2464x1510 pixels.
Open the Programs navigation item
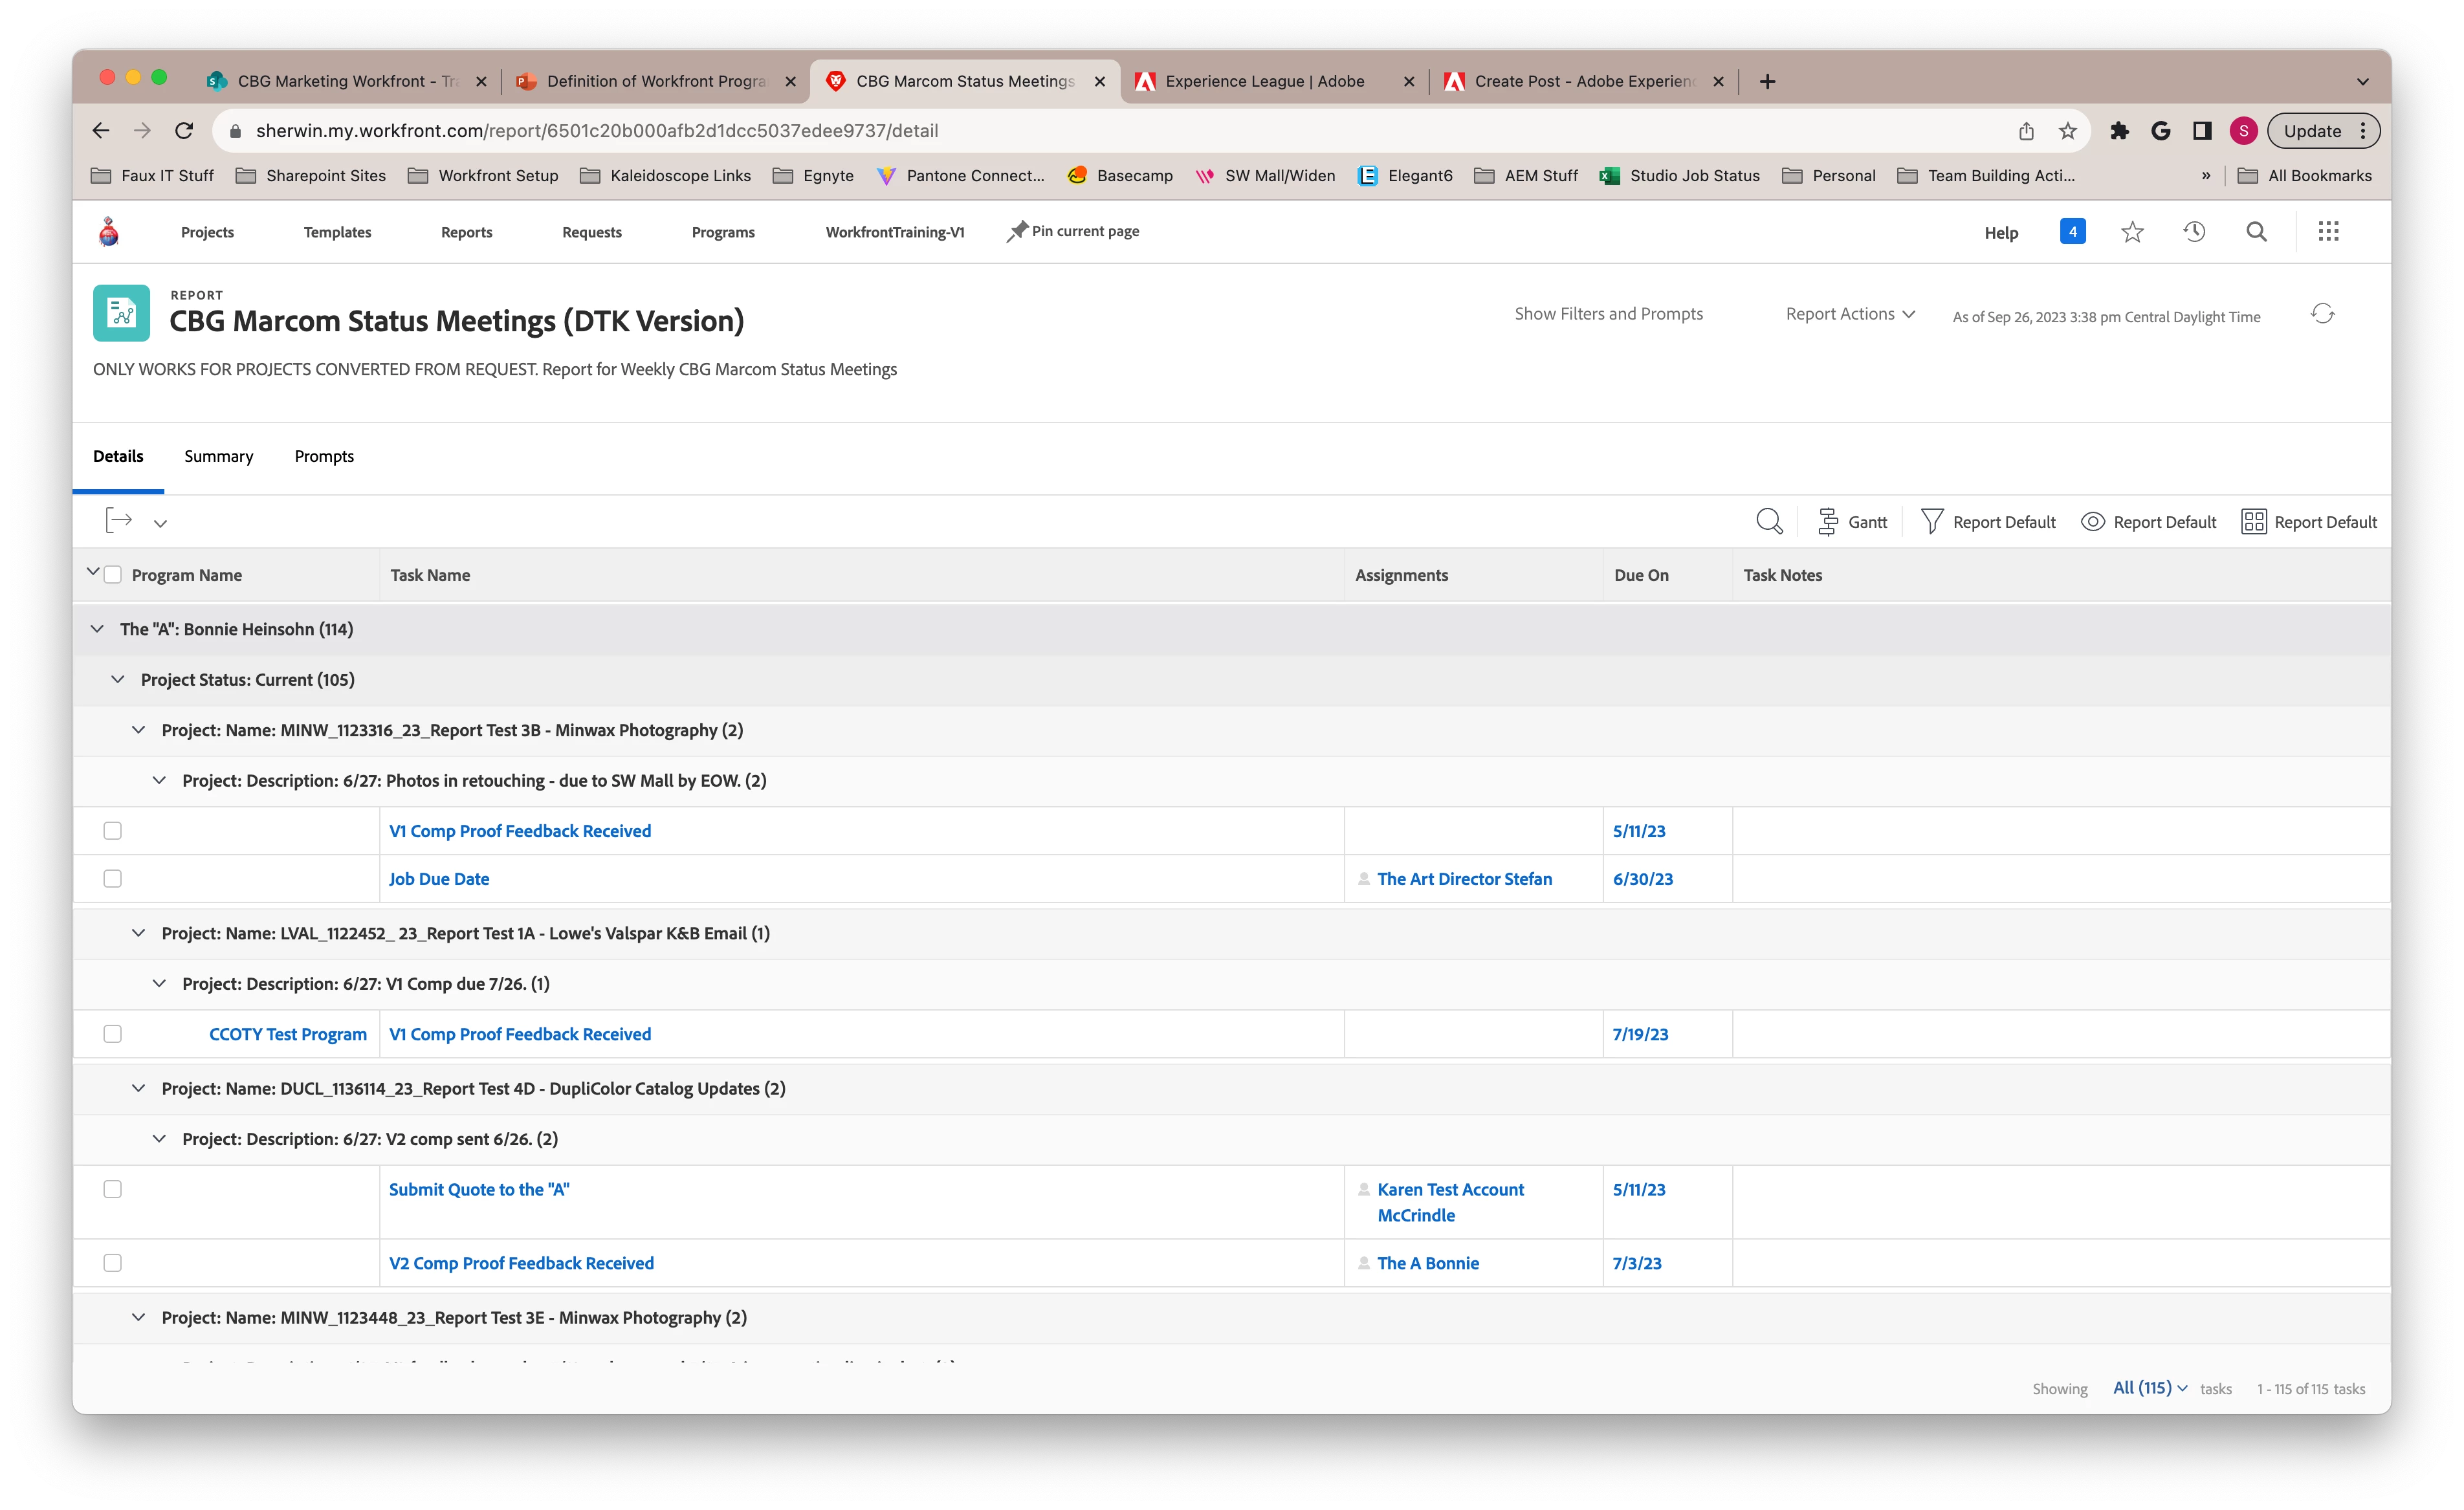click(x=723, y=232)
